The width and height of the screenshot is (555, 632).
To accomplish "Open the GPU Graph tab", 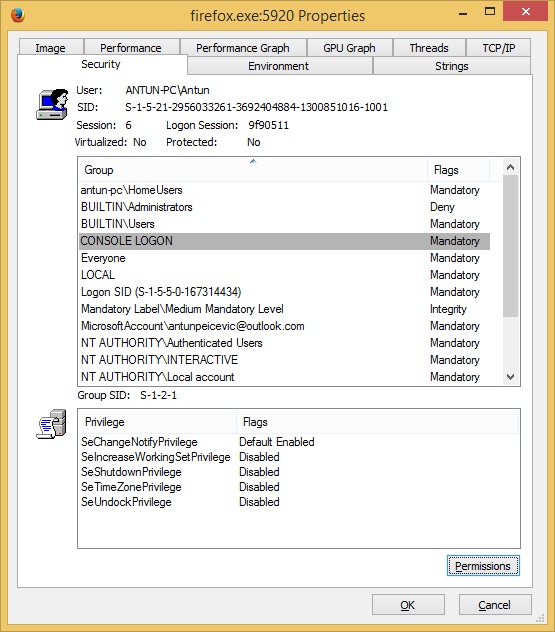I will pos(349,48).
